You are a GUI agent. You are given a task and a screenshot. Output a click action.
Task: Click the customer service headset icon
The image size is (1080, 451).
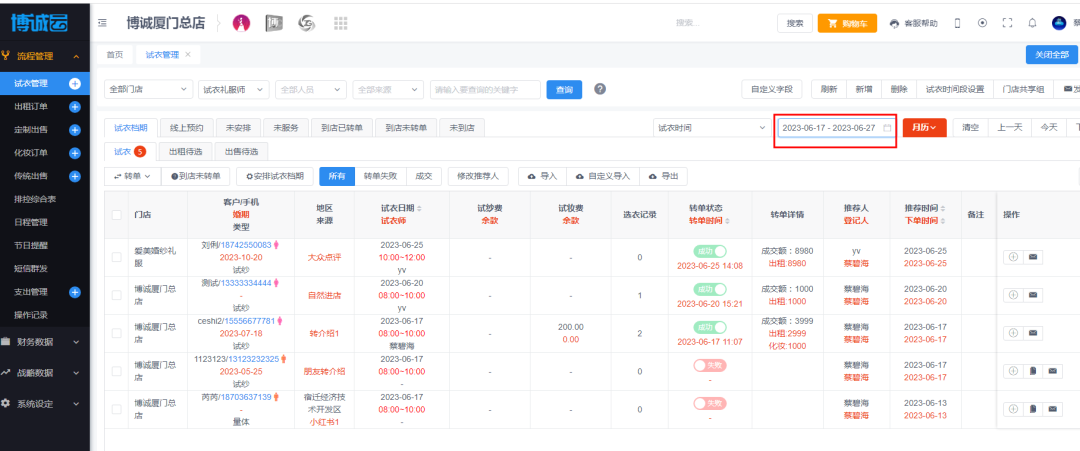(x=895, y=23)
